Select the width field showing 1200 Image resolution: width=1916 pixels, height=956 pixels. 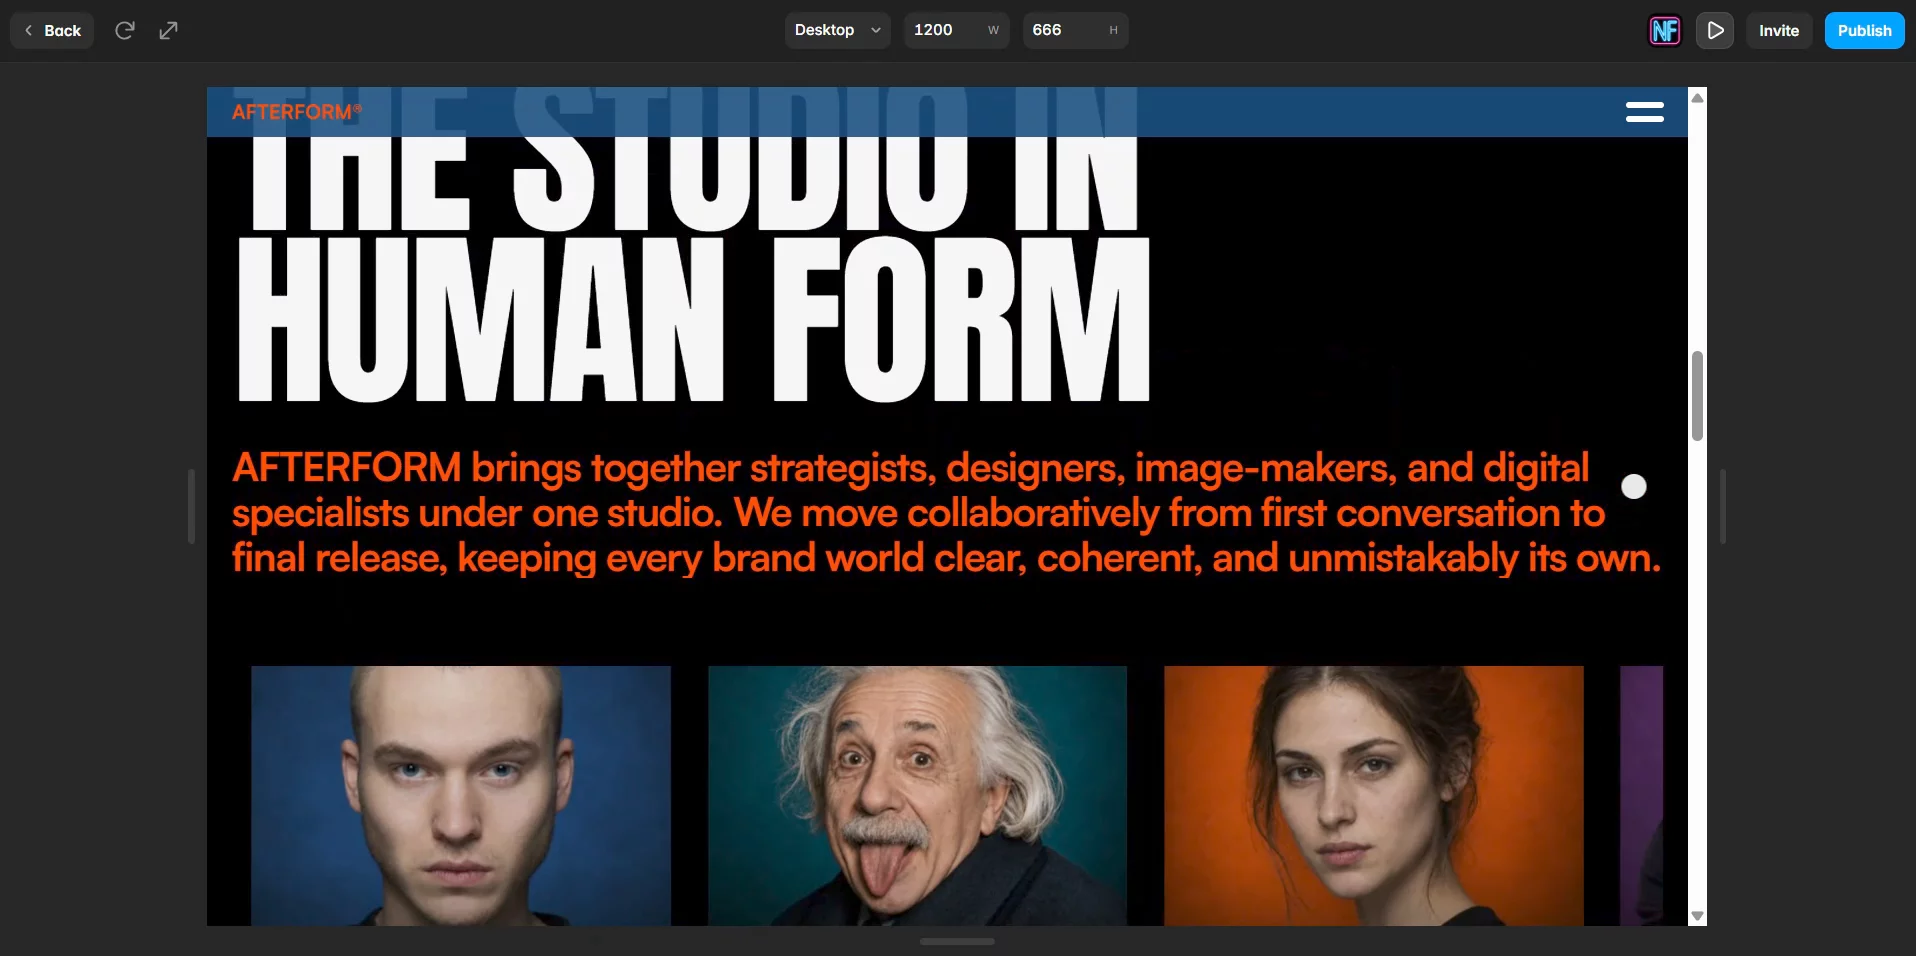tap(956, 30)
